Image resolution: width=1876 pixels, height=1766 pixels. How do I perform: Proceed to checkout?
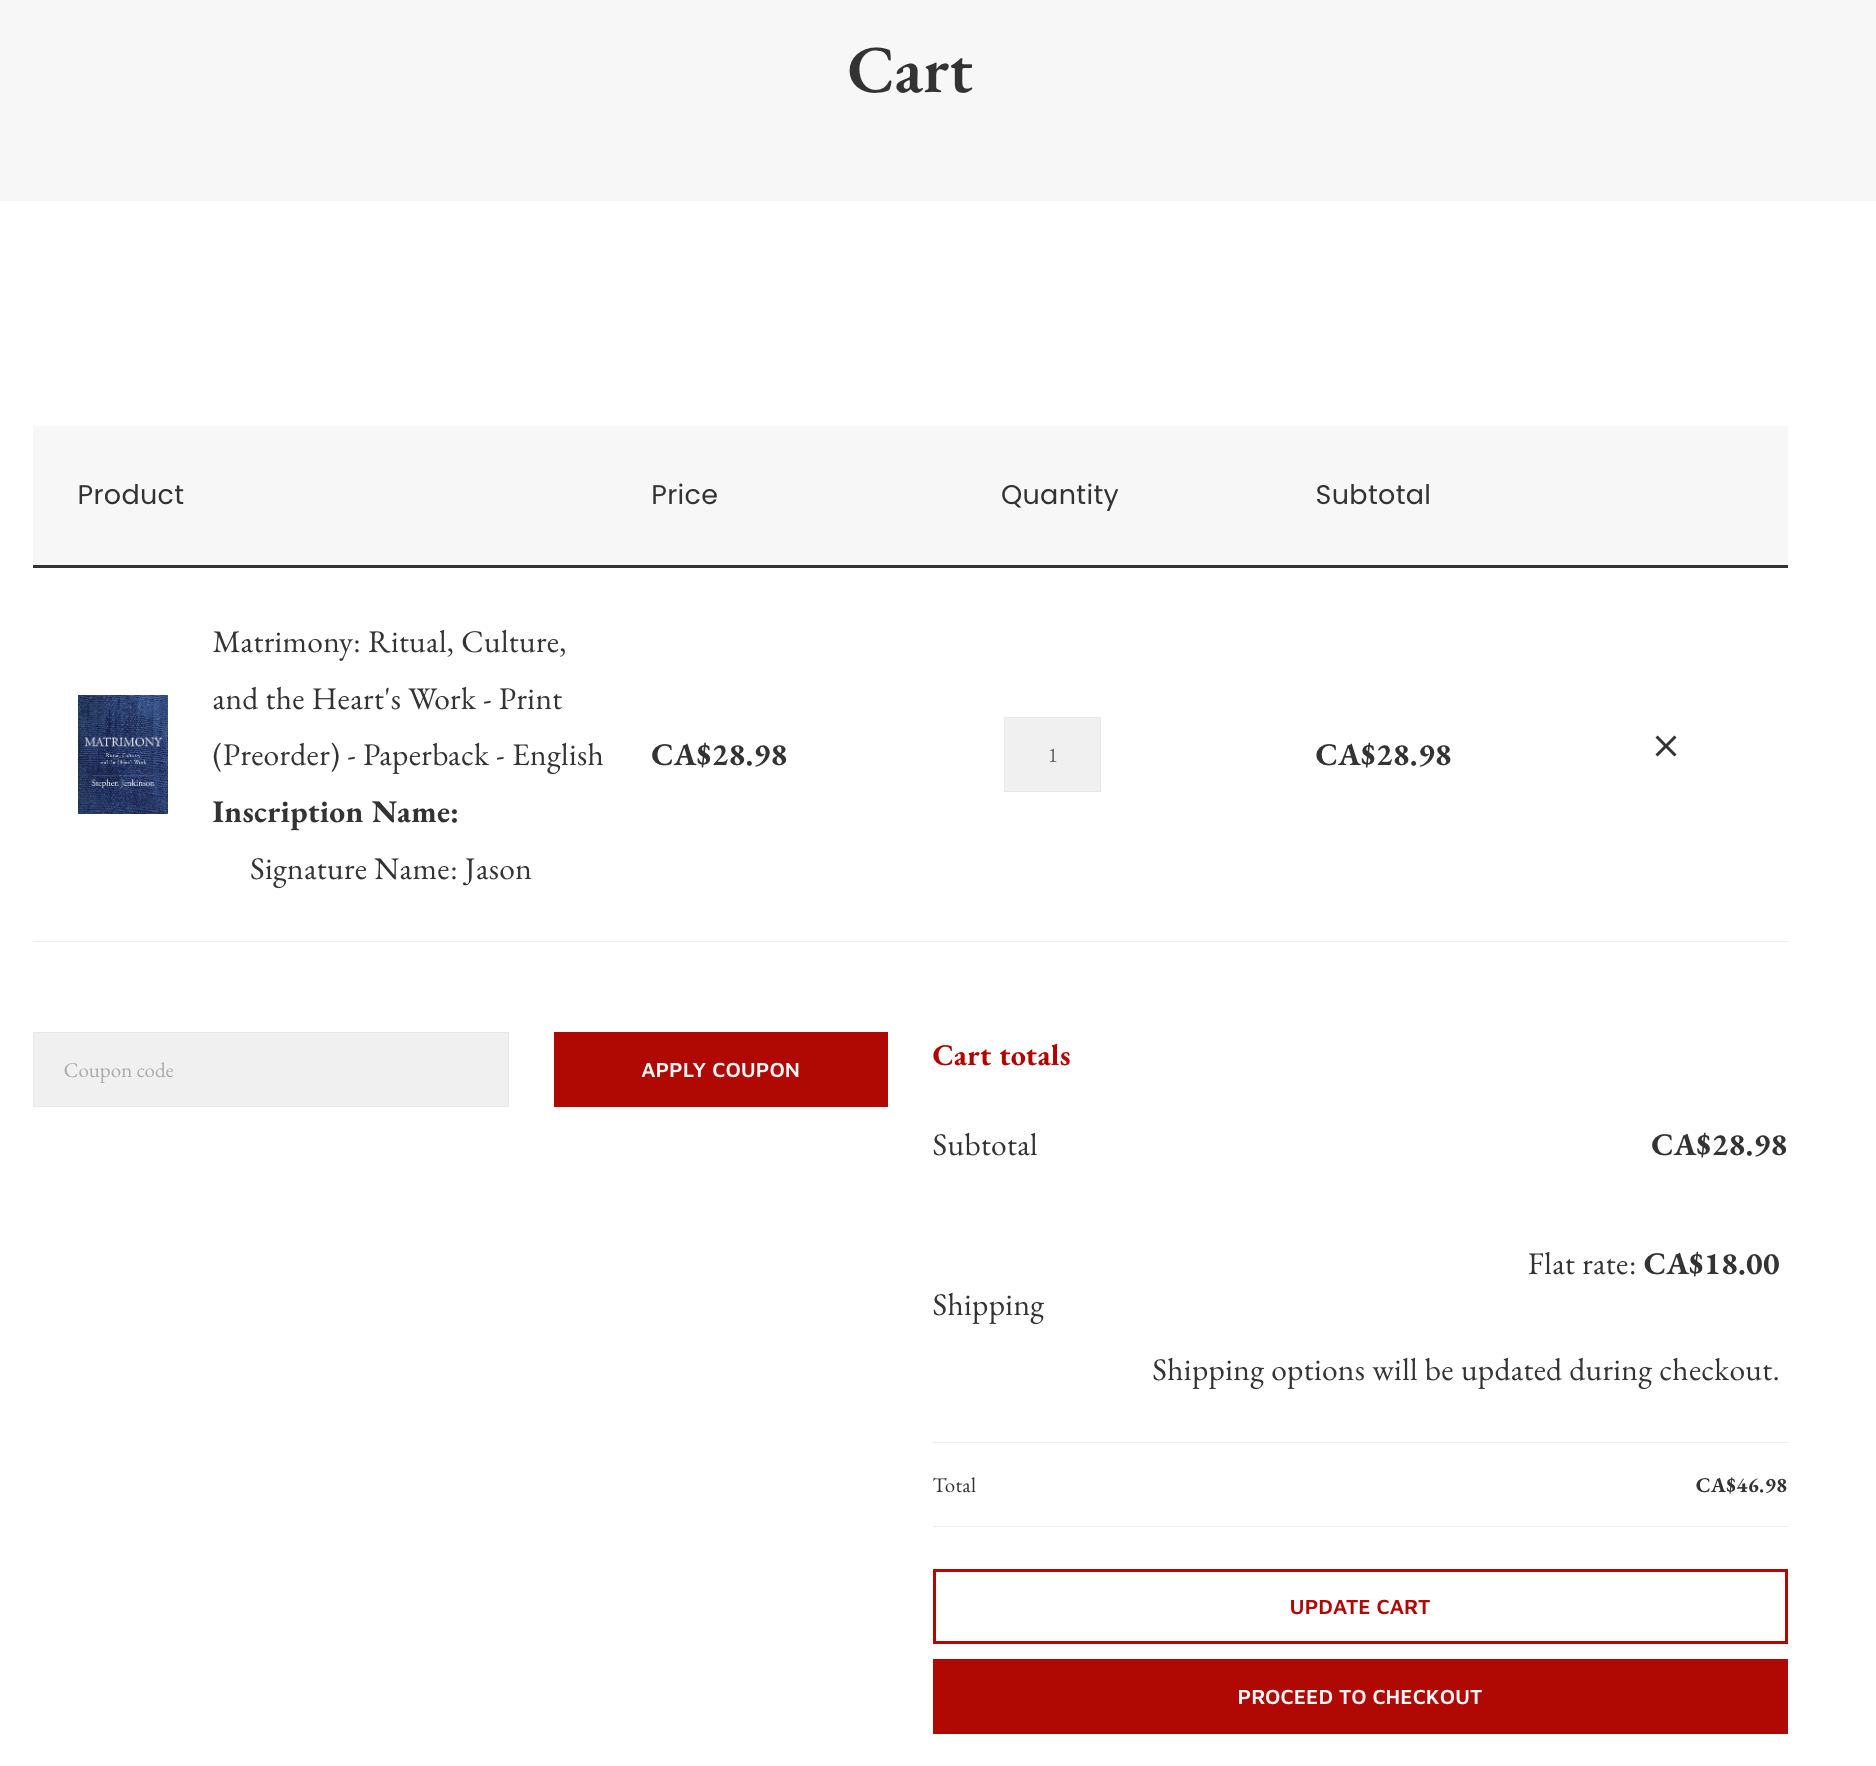click(x=1359, y=1697)
